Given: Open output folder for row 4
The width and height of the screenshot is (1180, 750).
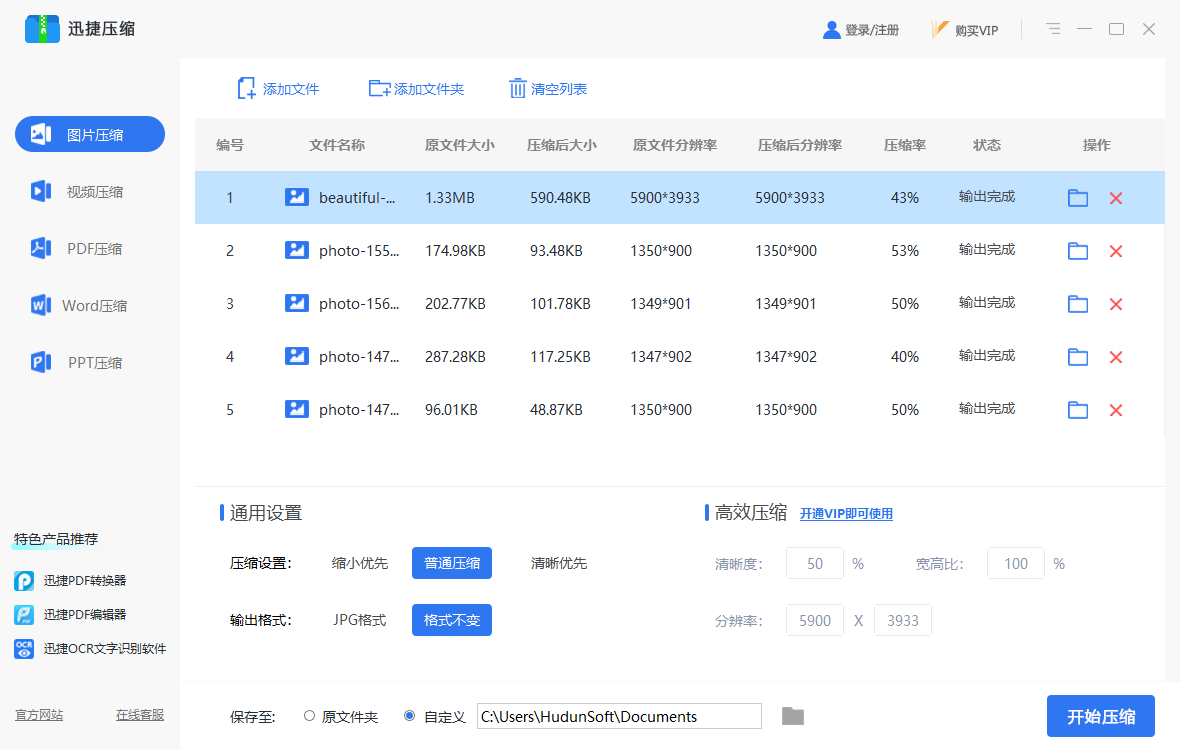Looking at the screenshot, I should coord(1078,357).
